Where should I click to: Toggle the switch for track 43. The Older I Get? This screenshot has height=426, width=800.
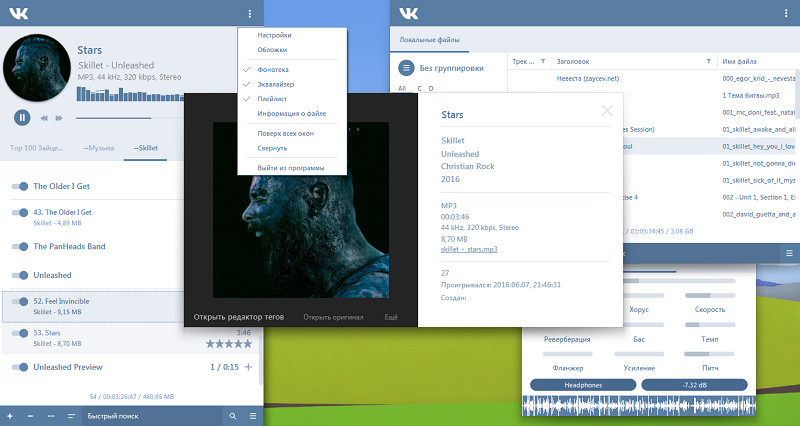(20, 212)
